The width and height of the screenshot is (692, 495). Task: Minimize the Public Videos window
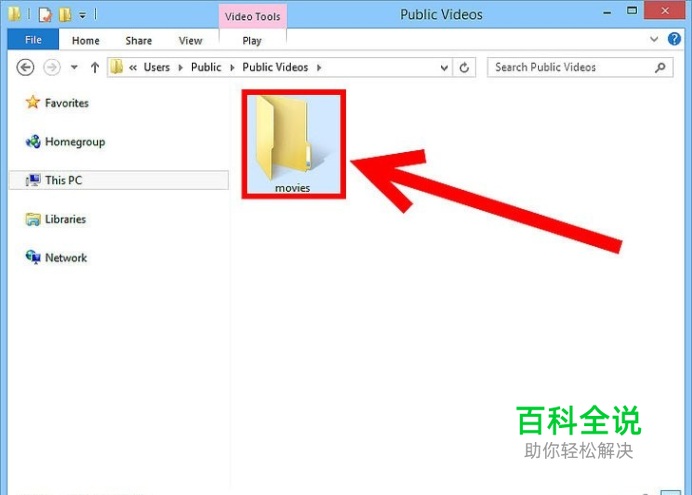coord(607,12)
